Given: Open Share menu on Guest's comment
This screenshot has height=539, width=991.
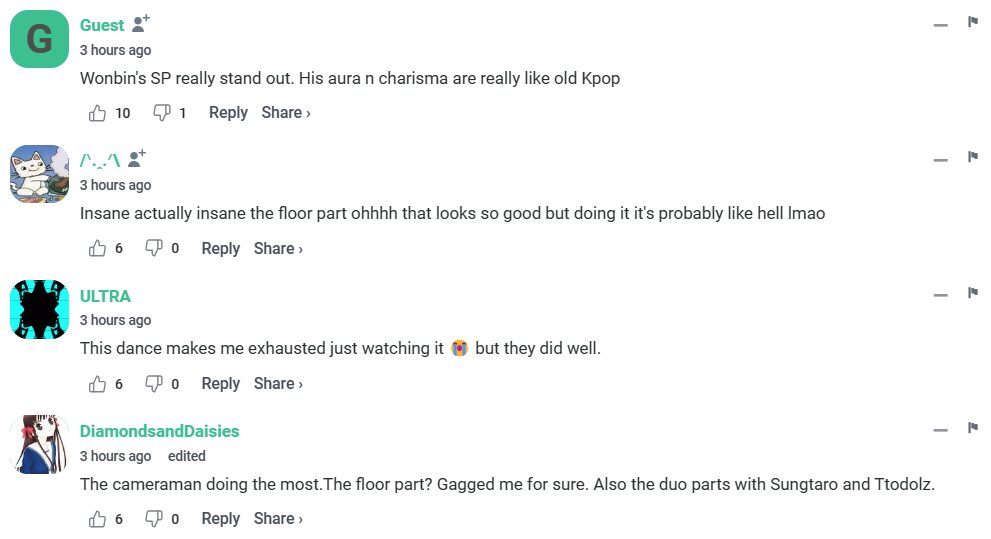Looking at the screenshot, I should click(x=285, y=113).
